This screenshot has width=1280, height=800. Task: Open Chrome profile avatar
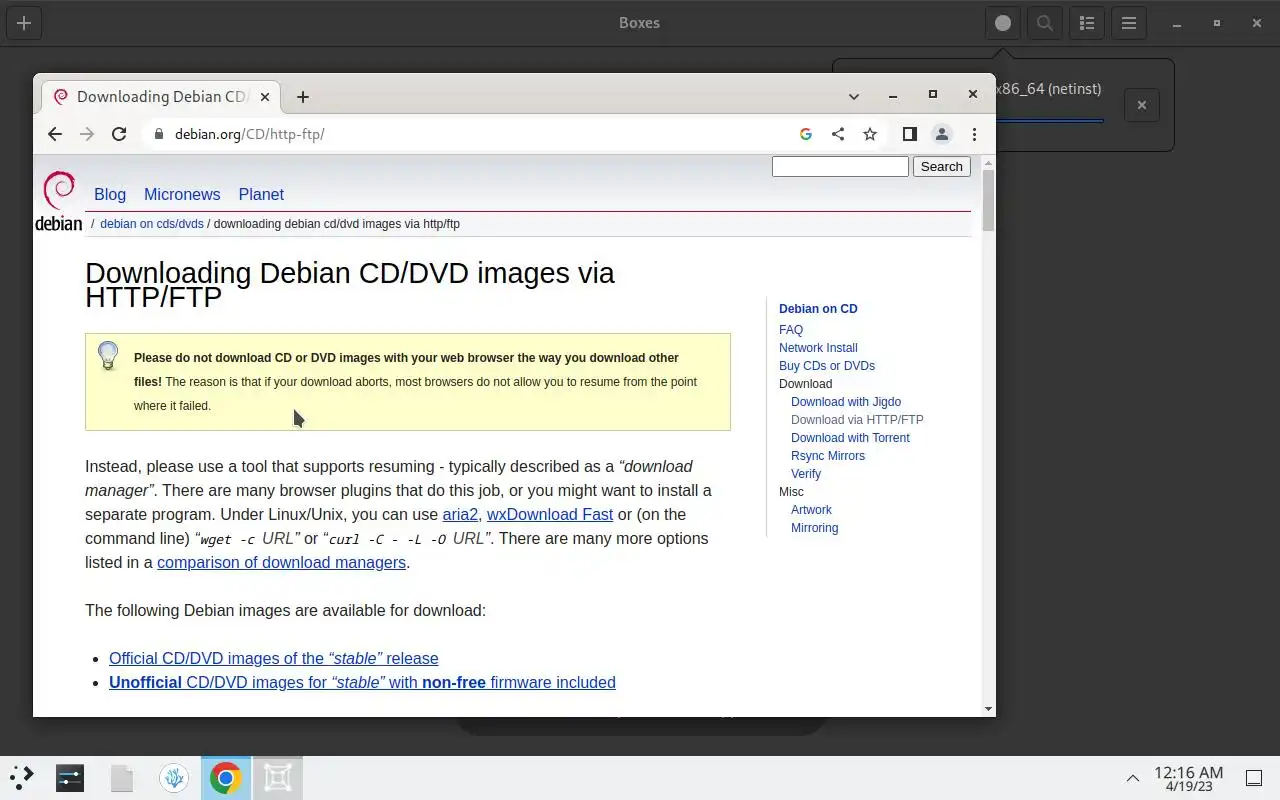pos(942,134)
